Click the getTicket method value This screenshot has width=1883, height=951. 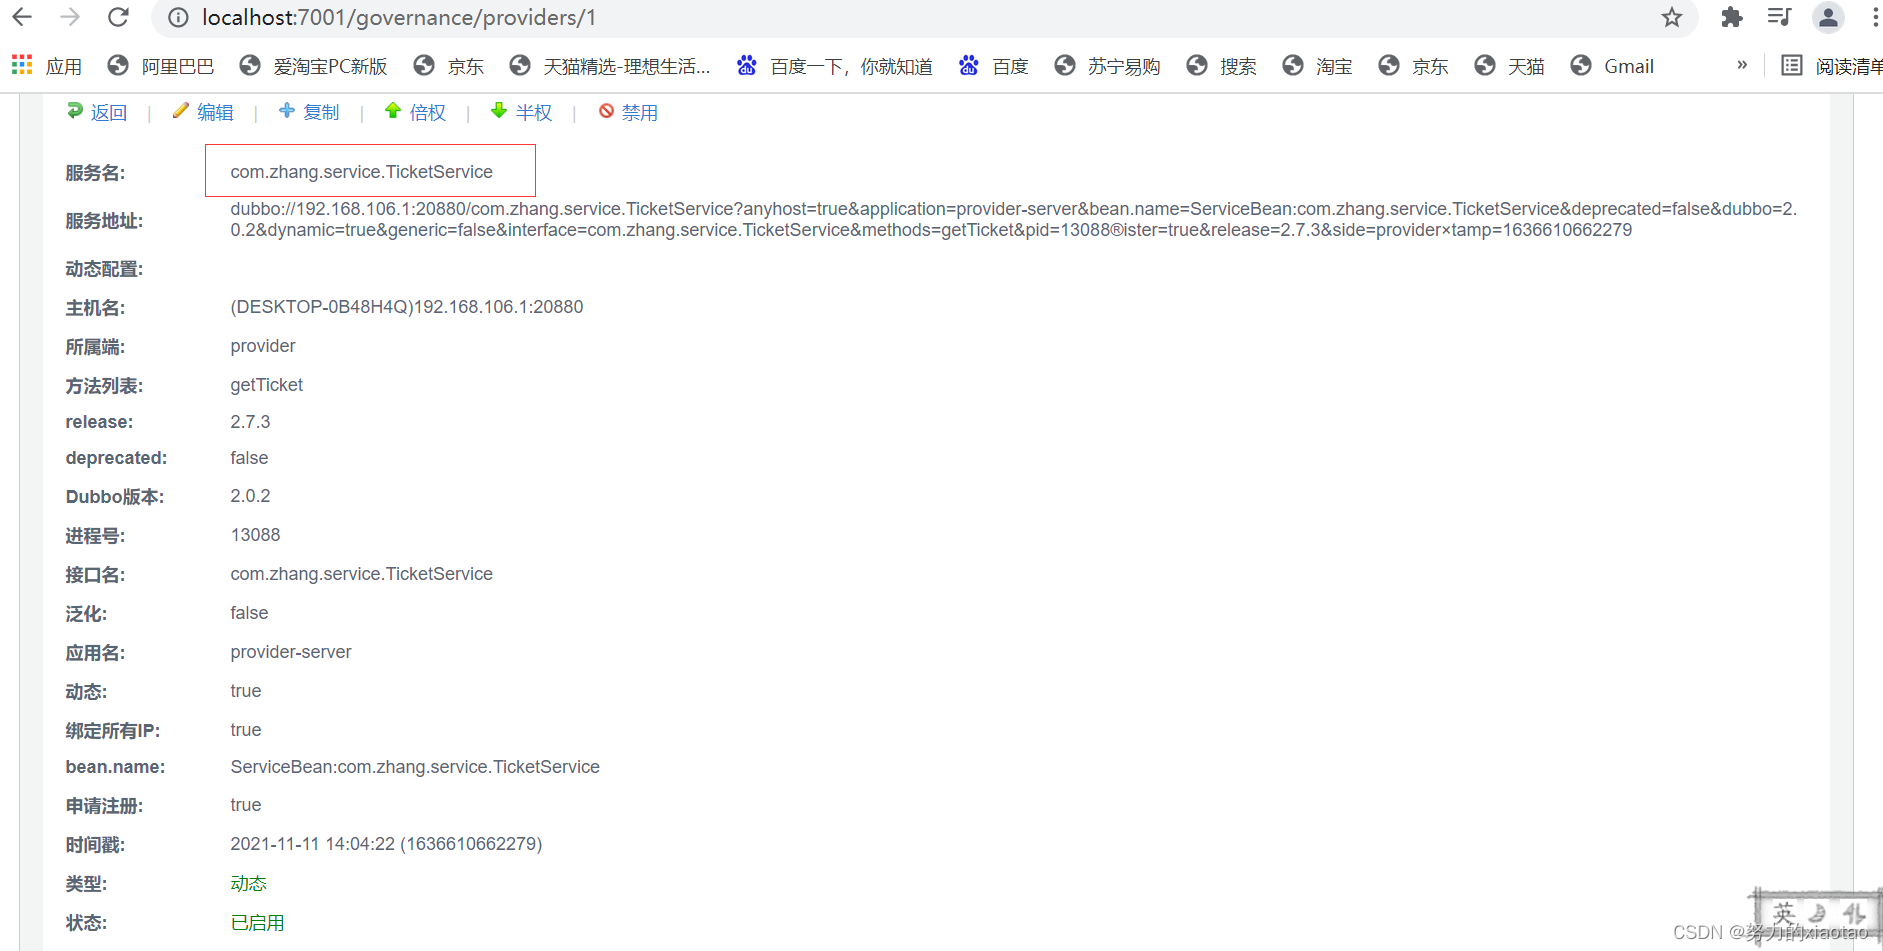click(266, 385)
